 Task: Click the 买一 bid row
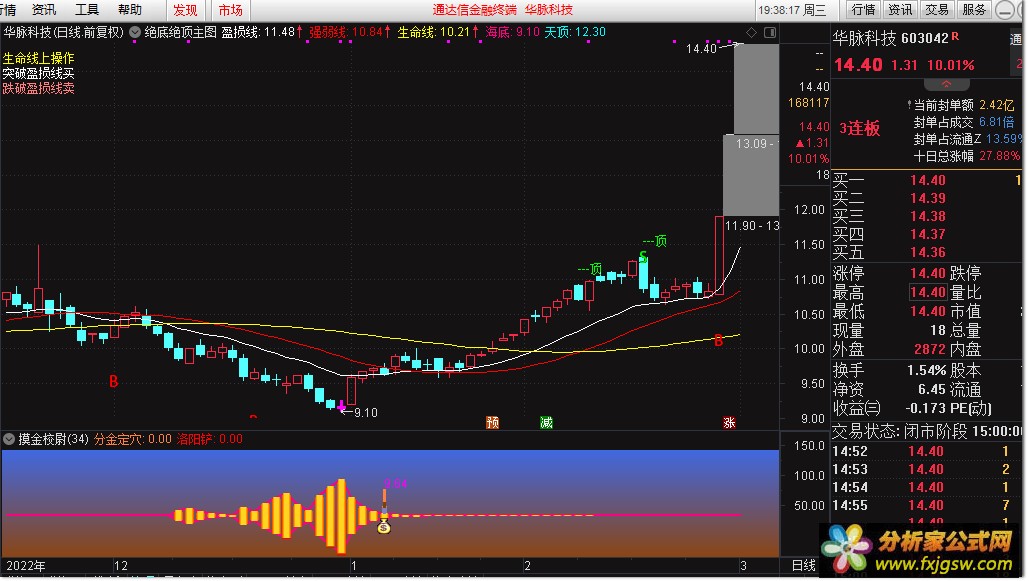click(927, 180)
